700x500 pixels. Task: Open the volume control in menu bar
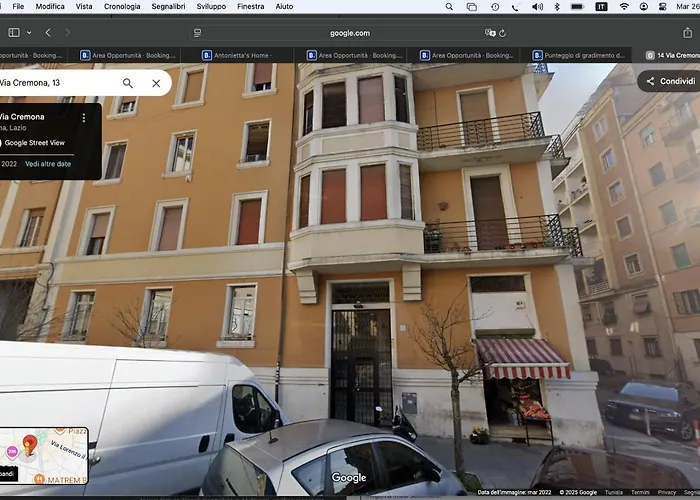tap(538, 6)
